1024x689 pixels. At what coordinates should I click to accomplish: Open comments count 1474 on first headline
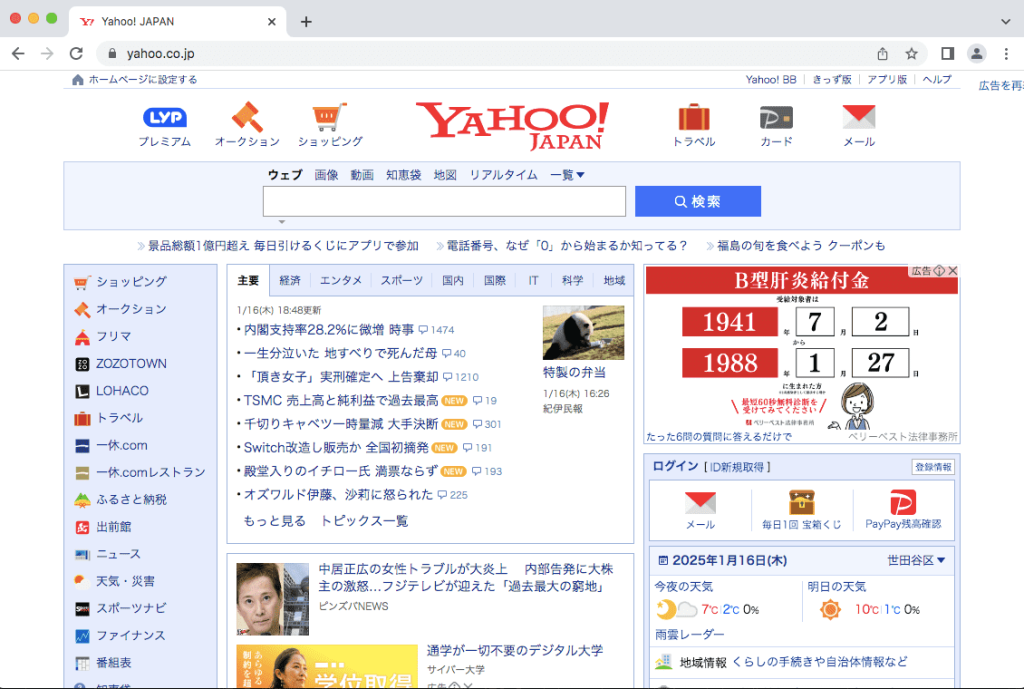tap(436, 330)
